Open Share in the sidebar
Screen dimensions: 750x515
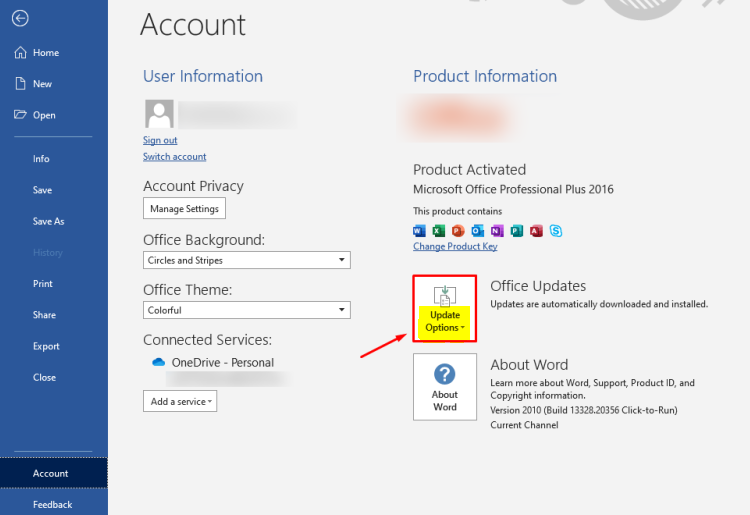[44, 315]
